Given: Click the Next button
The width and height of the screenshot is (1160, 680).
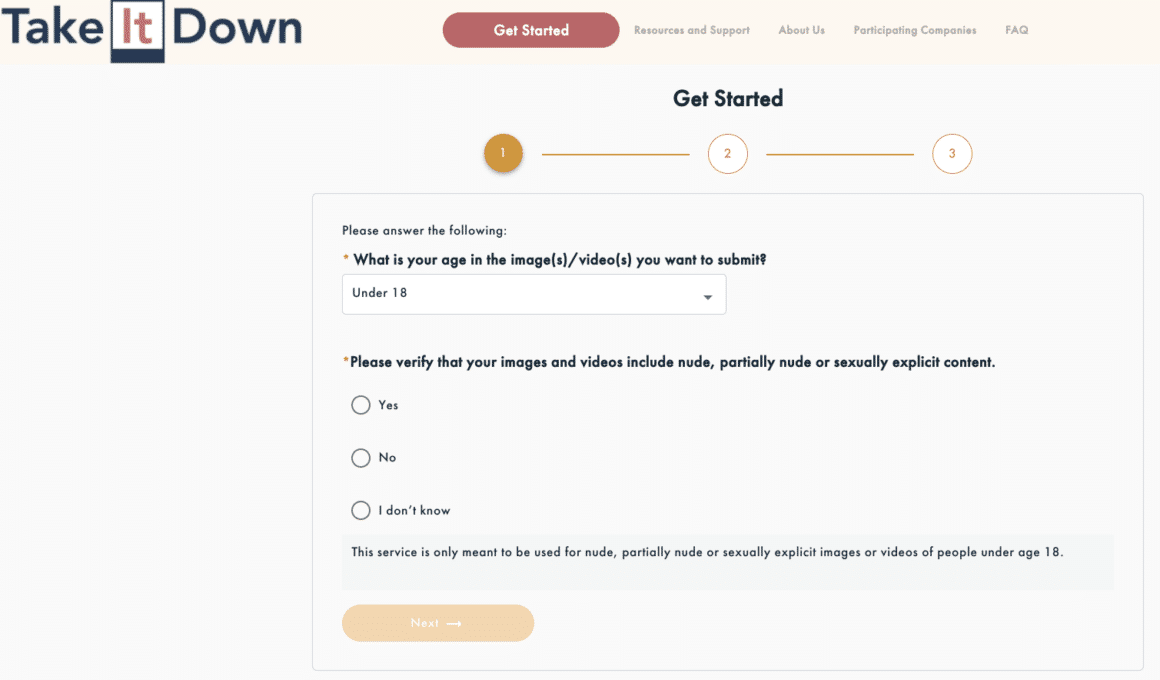Looking at the screenshot, I should click(438, 623).
